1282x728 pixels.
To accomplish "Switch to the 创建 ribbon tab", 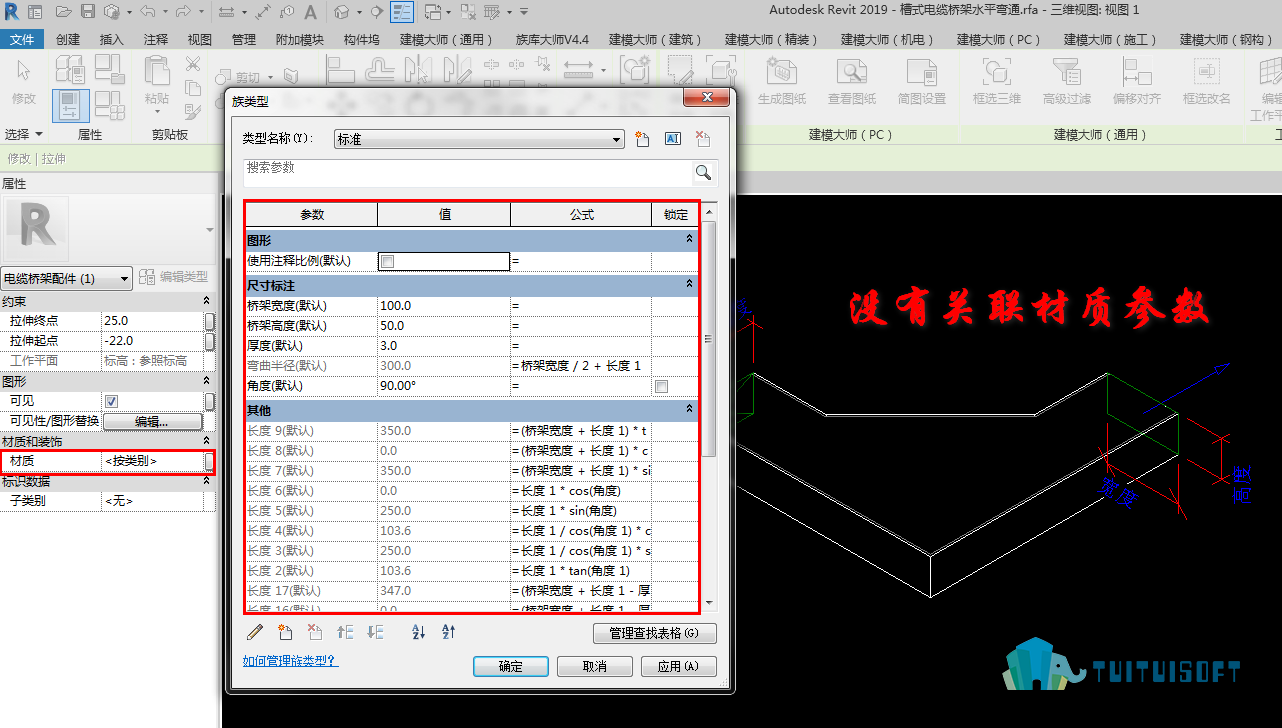I will tap(68, 40).
